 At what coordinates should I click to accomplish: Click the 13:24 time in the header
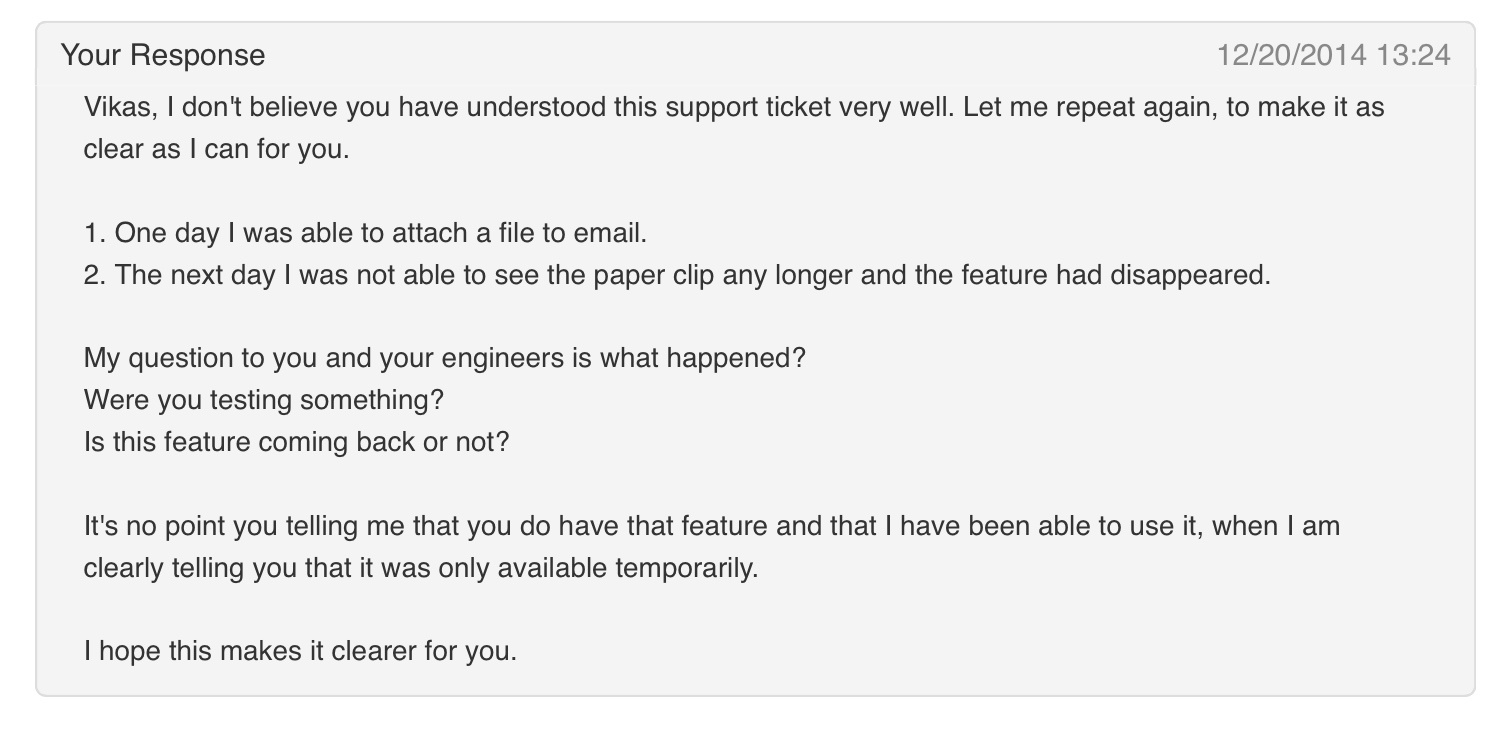pyautogui.click(x=1413, y=55)
